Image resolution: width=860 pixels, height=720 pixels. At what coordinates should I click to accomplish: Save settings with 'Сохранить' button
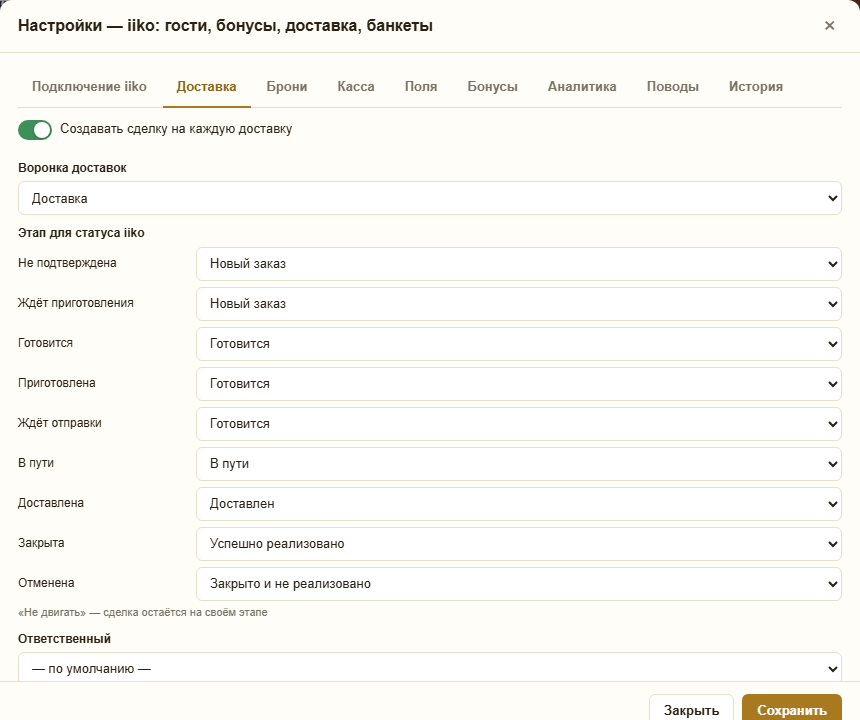coord(791,708)
